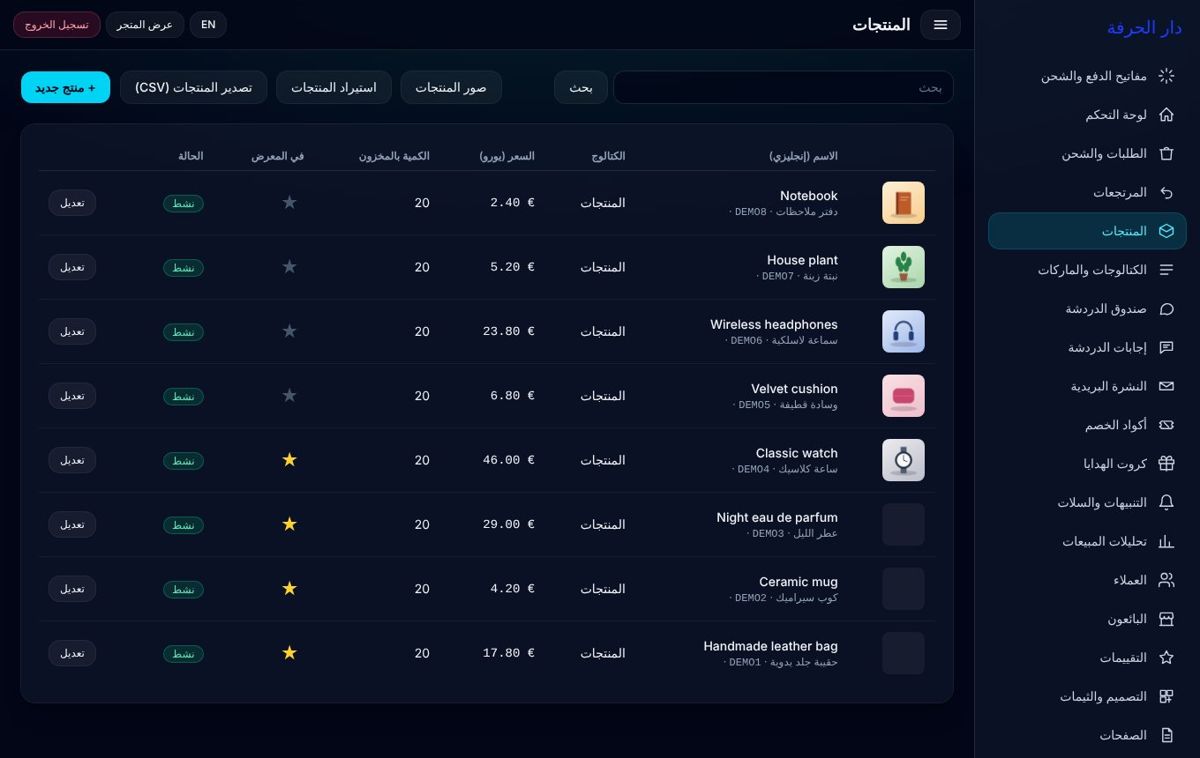Image resolution: width=1200 pixels, height=758 pixels.
Task: Select الكتالوجات والماركات menu item
Action: point(1087,270)
